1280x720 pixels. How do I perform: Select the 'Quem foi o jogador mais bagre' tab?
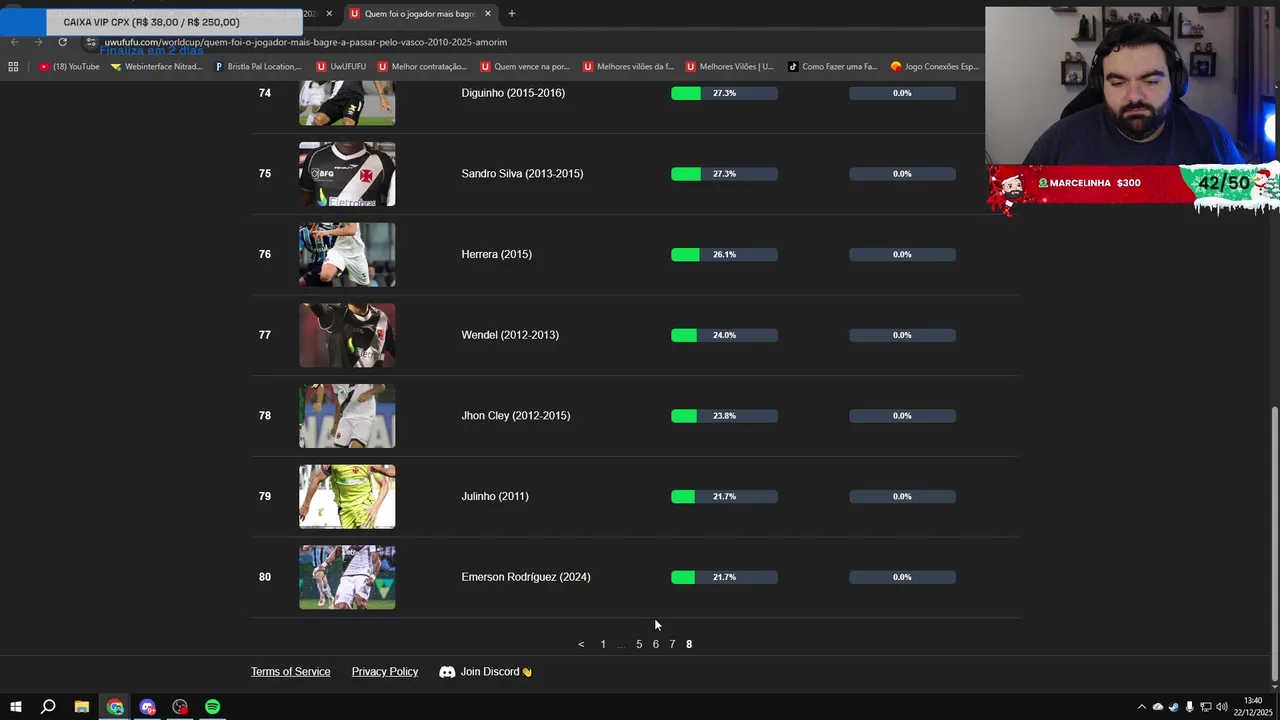(419, 14)
